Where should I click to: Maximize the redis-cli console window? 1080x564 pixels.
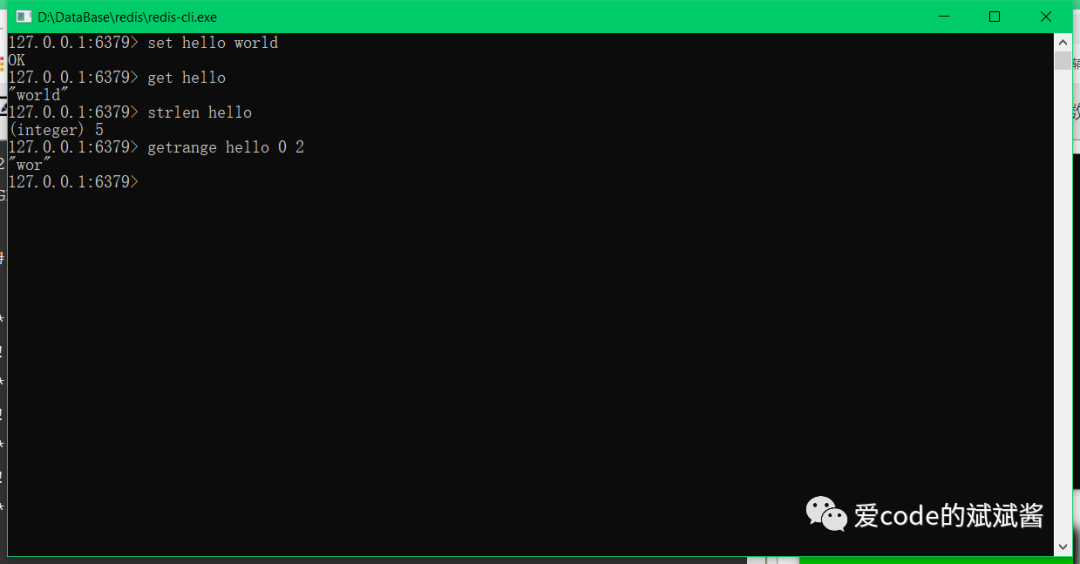click(995, 17)
